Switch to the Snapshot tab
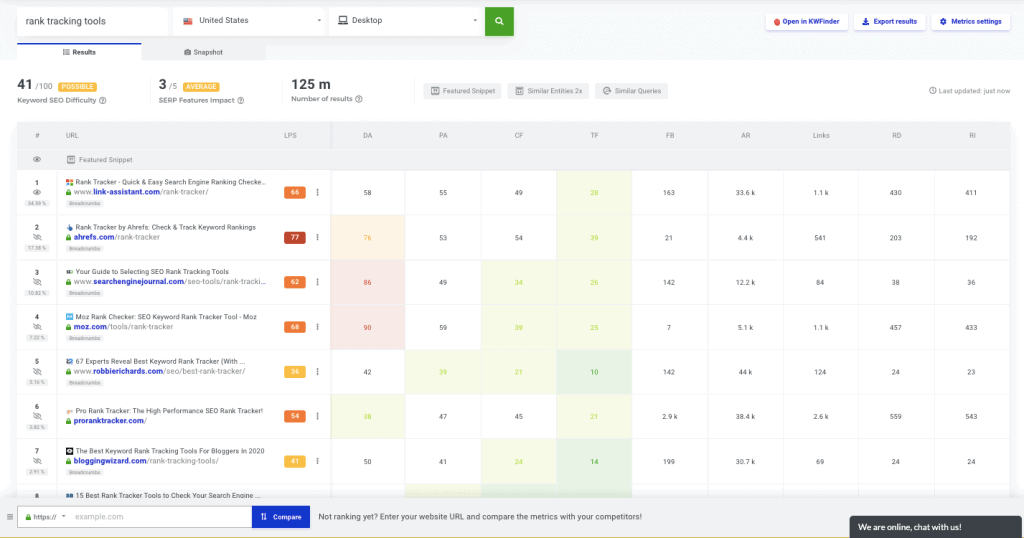Viewport: 1024px width, 538px height. tap(203, 52)
